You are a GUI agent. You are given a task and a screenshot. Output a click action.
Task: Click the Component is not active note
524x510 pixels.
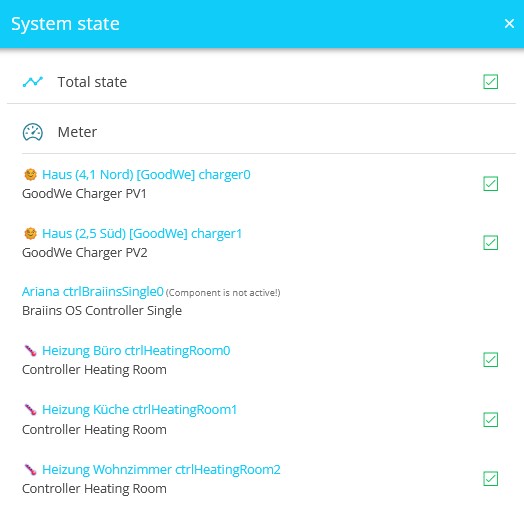(x=223, y=293)
